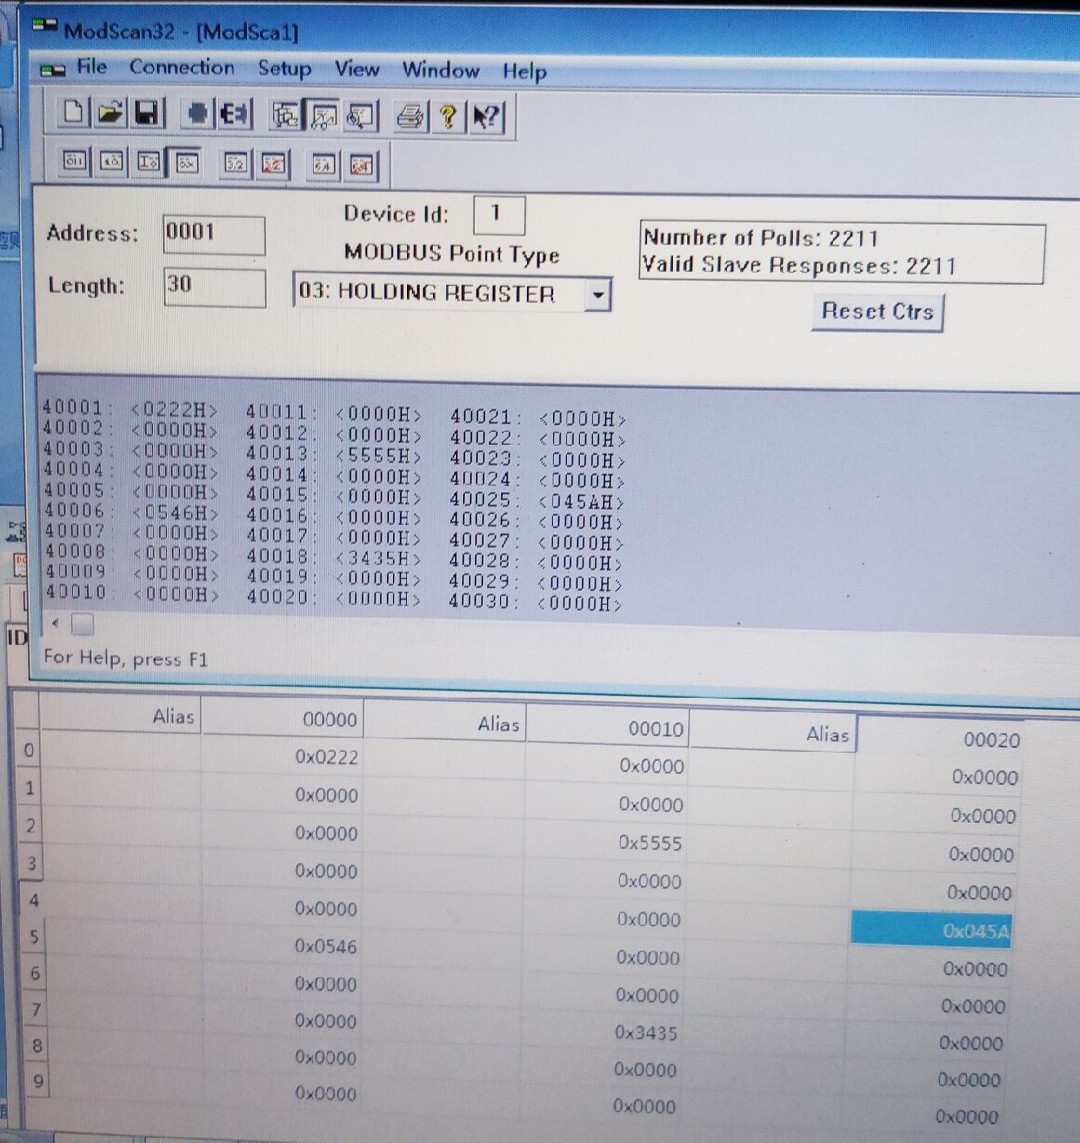Viewport: 1080px width, 1143px height.
Task: Select register 40001 value <0222H>
Action: [173, 410]
